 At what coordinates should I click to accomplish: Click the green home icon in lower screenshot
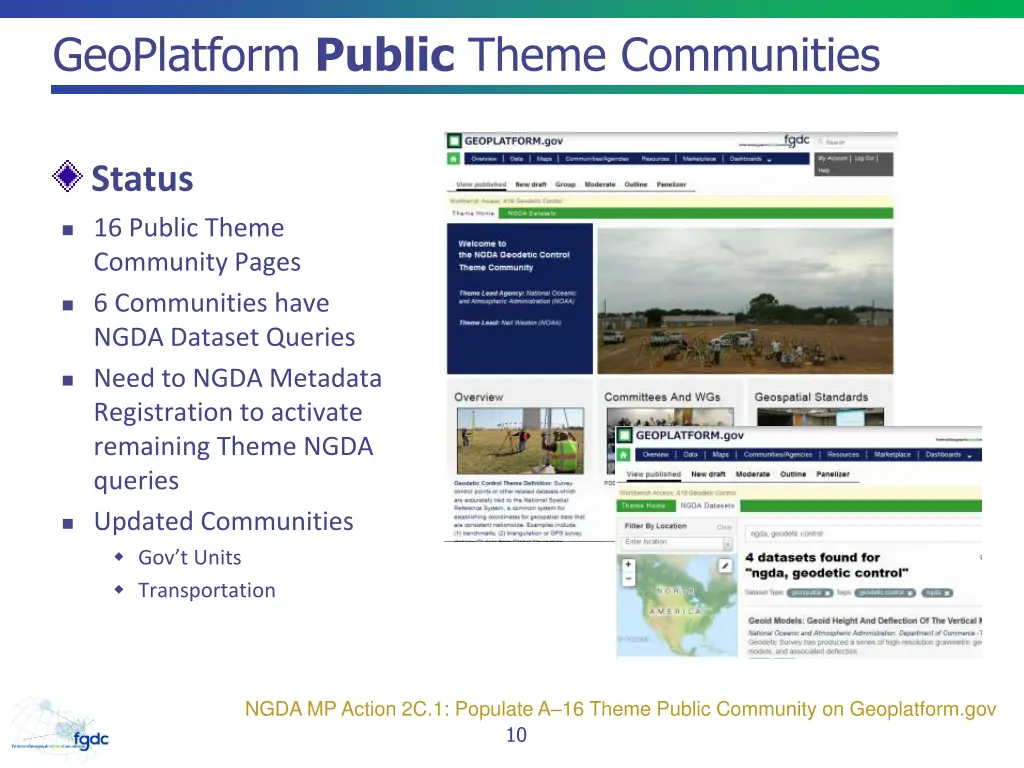(x=623, y=455)
